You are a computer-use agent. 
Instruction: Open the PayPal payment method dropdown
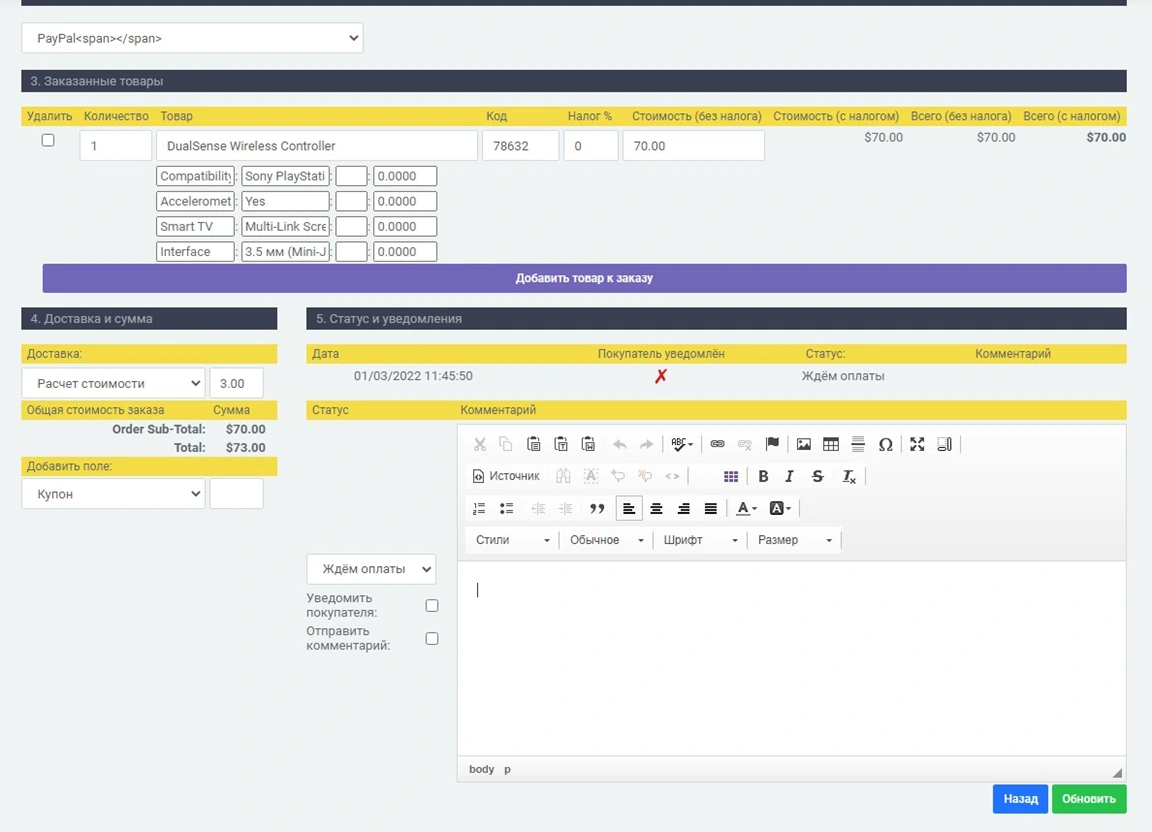click(192, 38)
